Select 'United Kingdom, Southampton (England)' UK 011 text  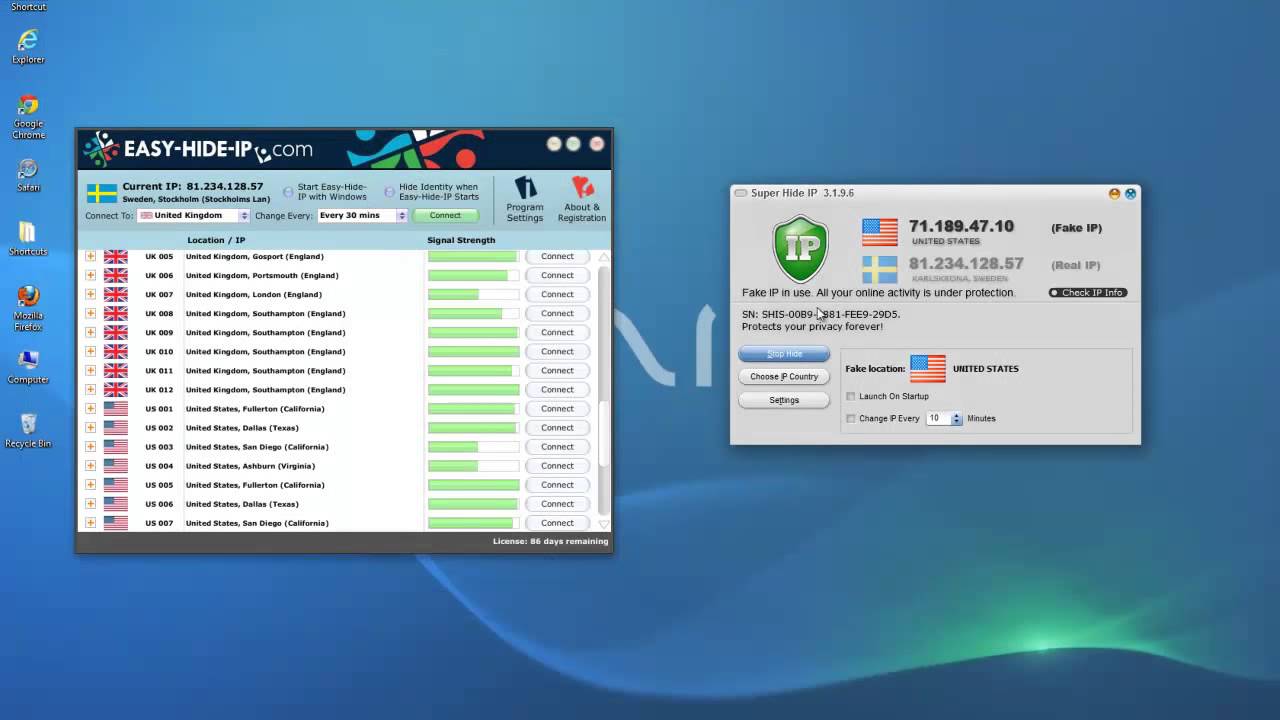(265, 370)
